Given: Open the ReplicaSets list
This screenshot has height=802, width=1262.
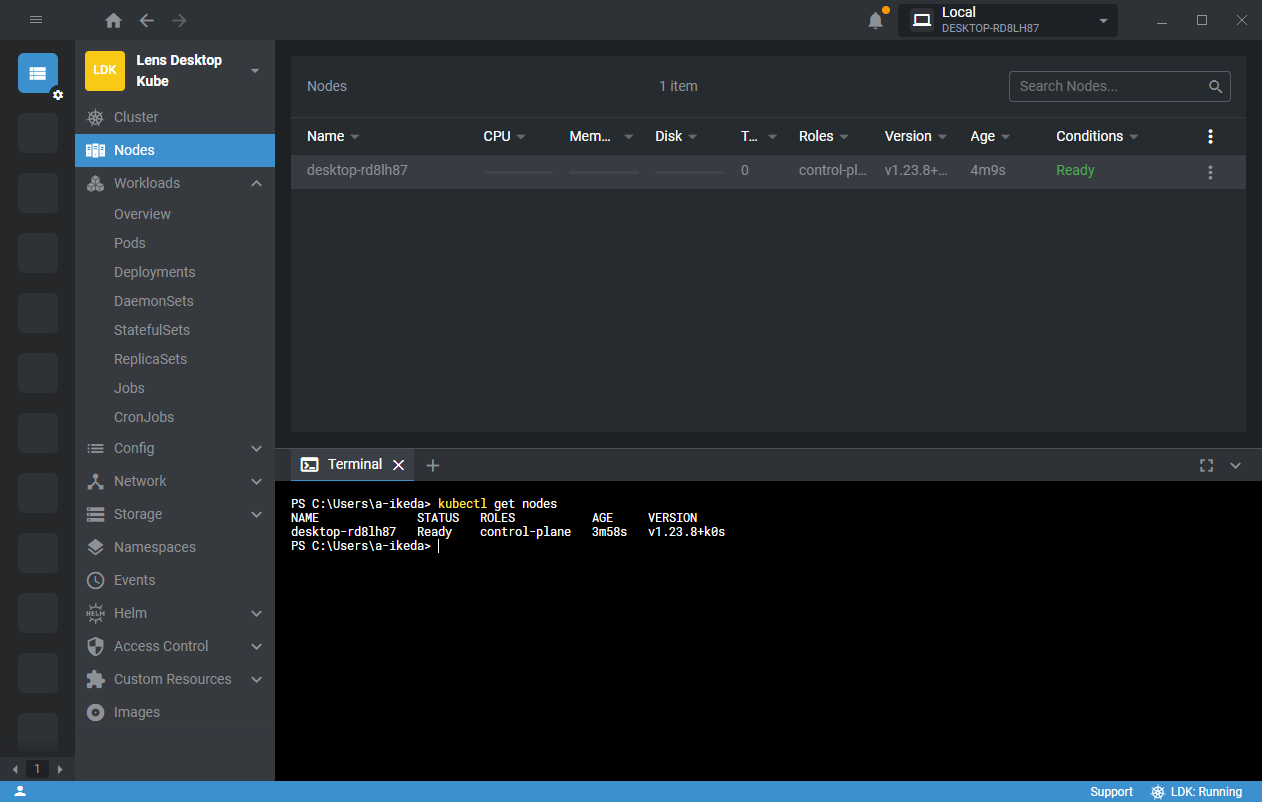Looking at the screenshot, I should point(151,359).
